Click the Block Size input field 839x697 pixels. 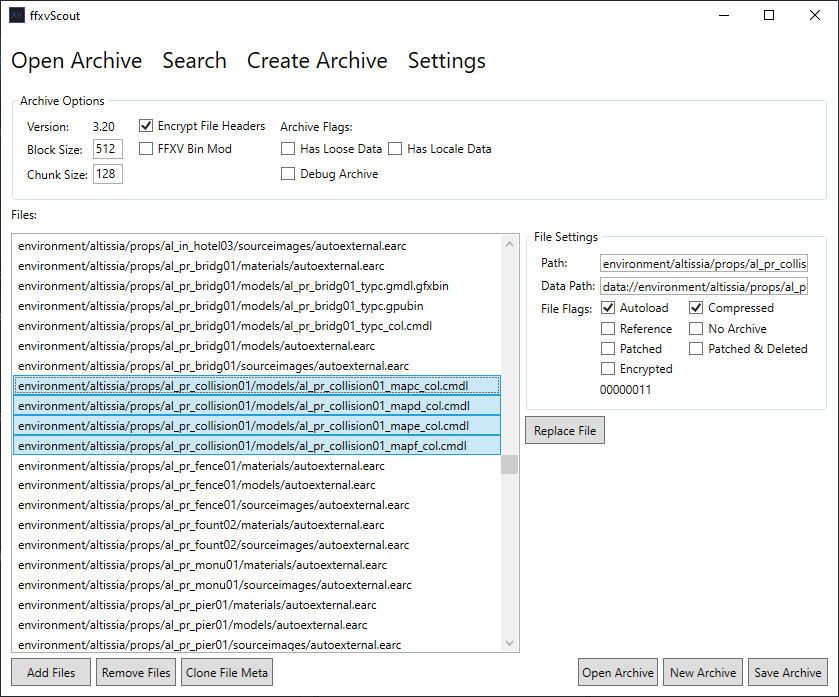[x=107, y=149]
